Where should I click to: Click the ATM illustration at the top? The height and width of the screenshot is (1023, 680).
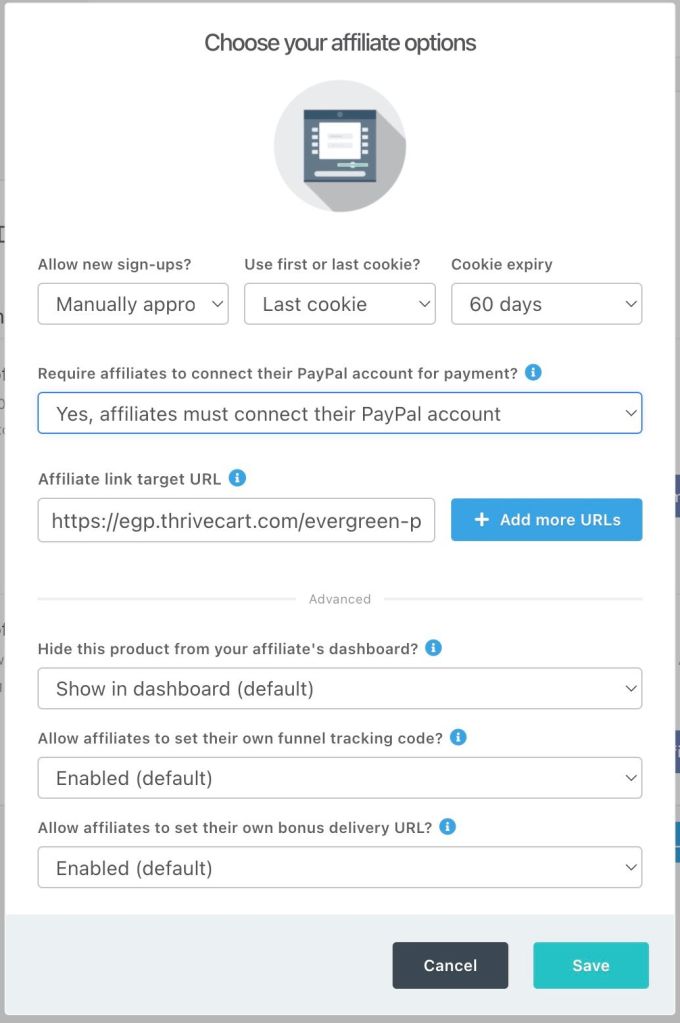click(340, 146)
